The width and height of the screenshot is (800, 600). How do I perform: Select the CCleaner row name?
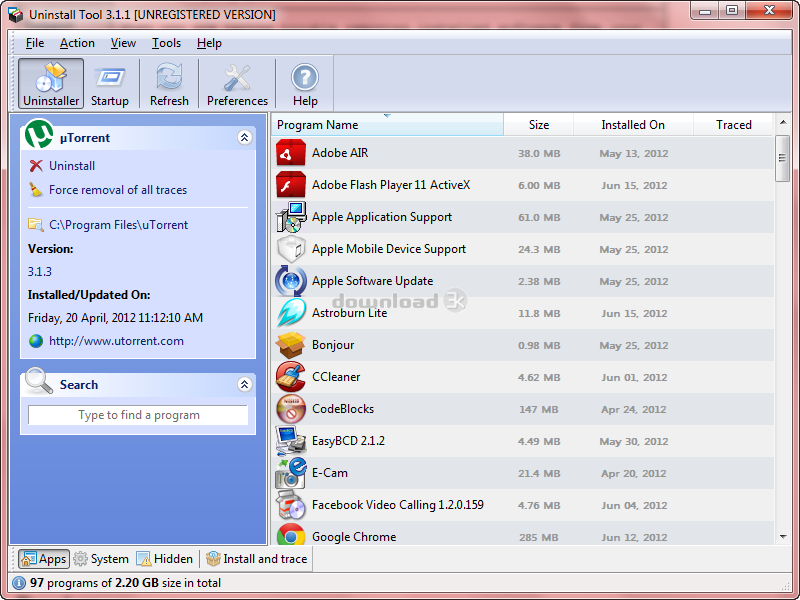pyautogui.click(x=336, y=377)
